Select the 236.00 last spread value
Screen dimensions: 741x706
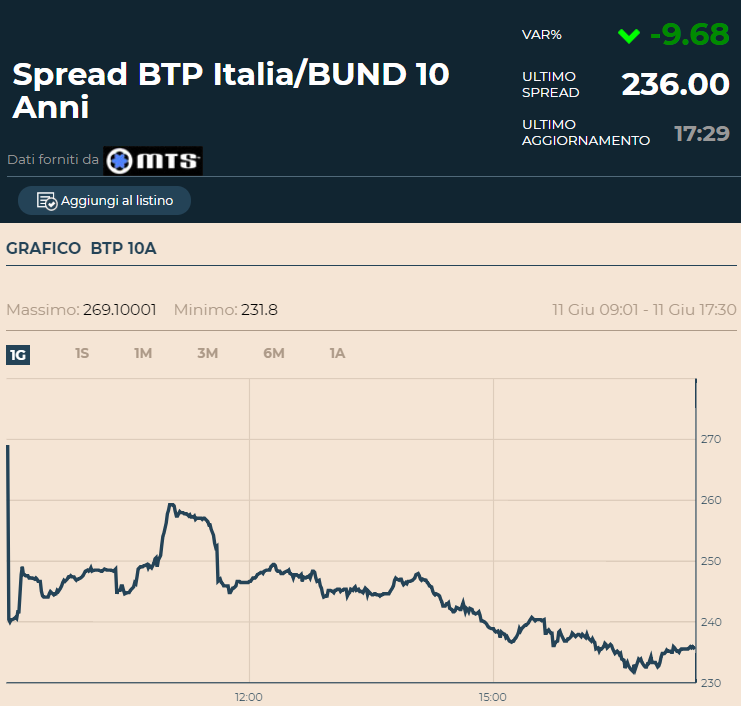[x=675, y=85]
